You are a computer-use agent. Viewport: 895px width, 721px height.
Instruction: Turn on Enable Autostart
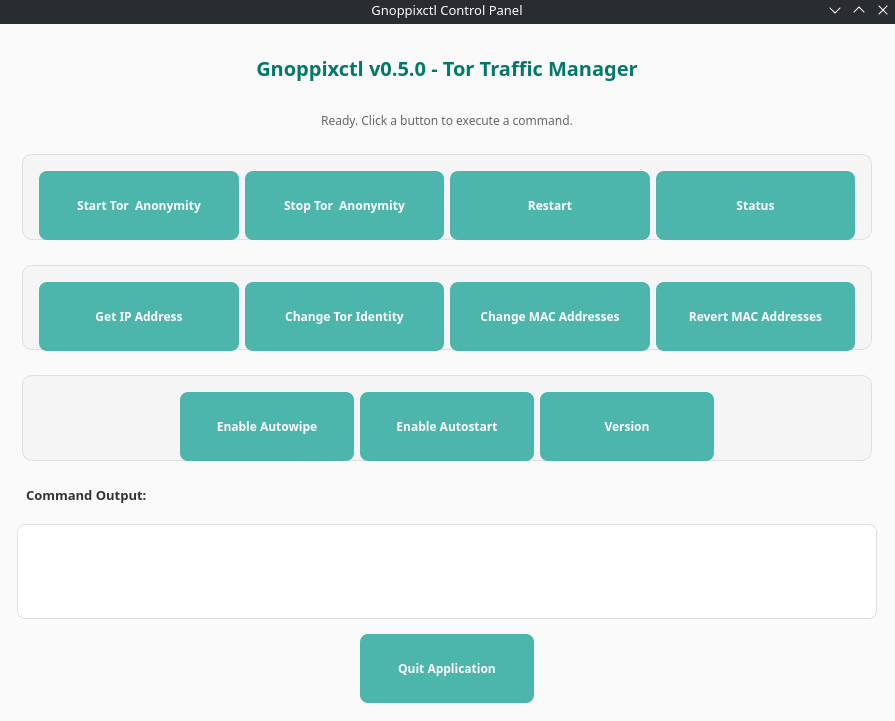click(447, 426)
